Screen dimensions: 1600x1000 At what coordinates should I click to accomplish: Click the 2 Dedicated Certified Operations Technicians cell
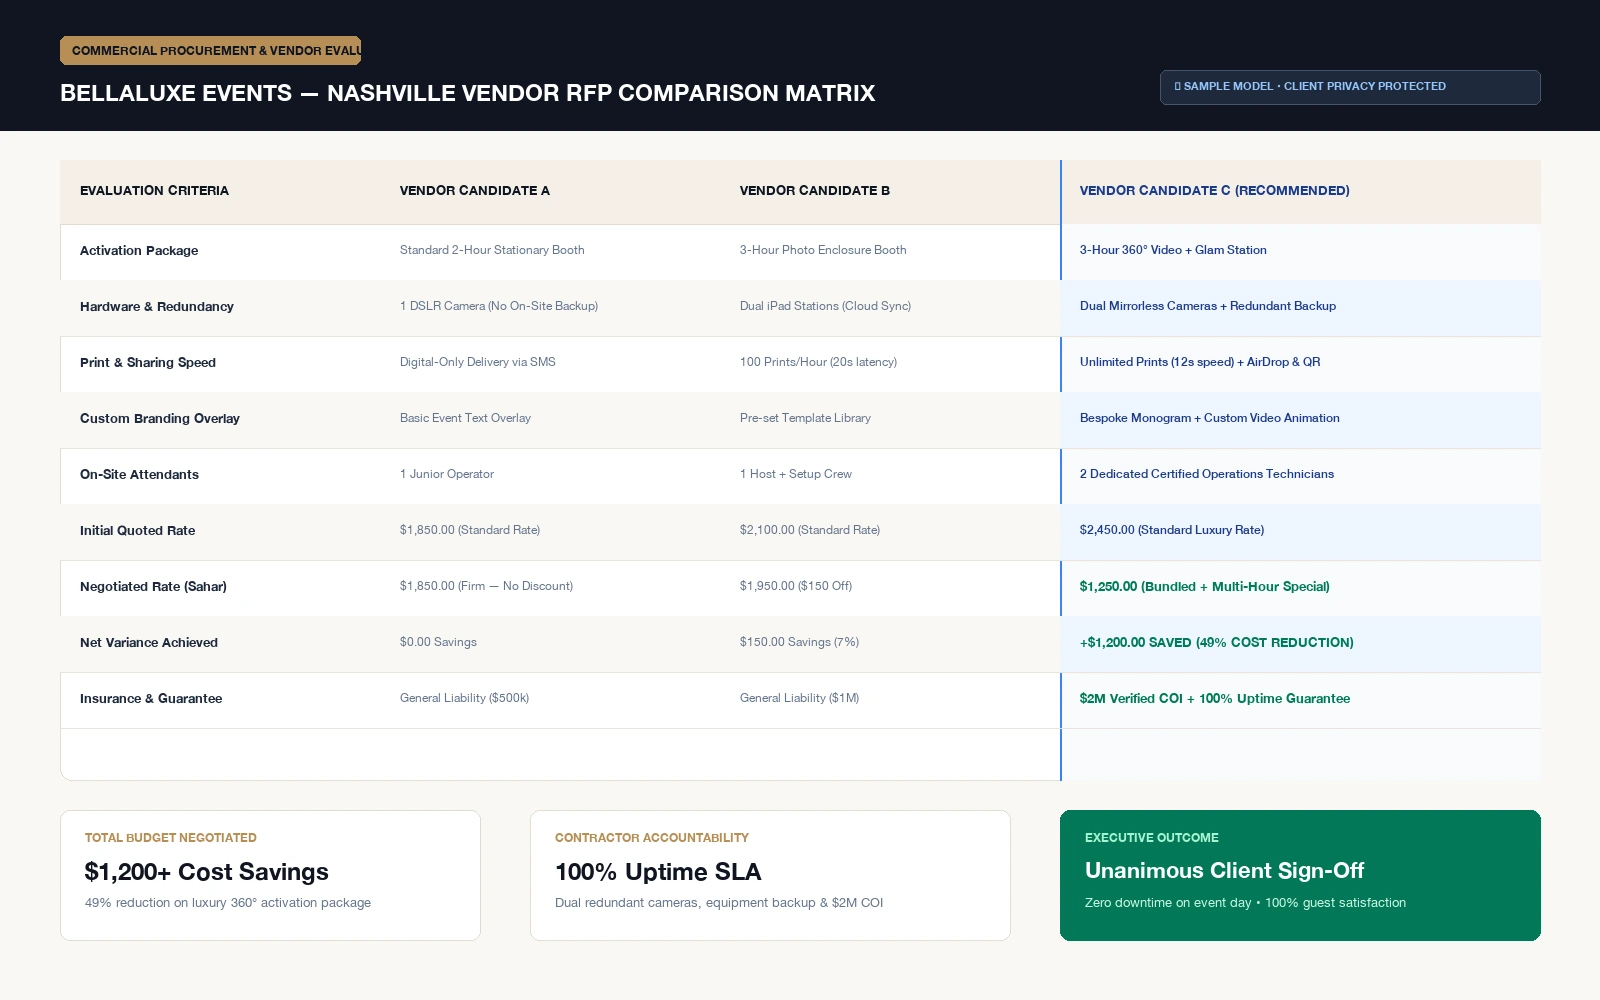[x=1207, y=474]
